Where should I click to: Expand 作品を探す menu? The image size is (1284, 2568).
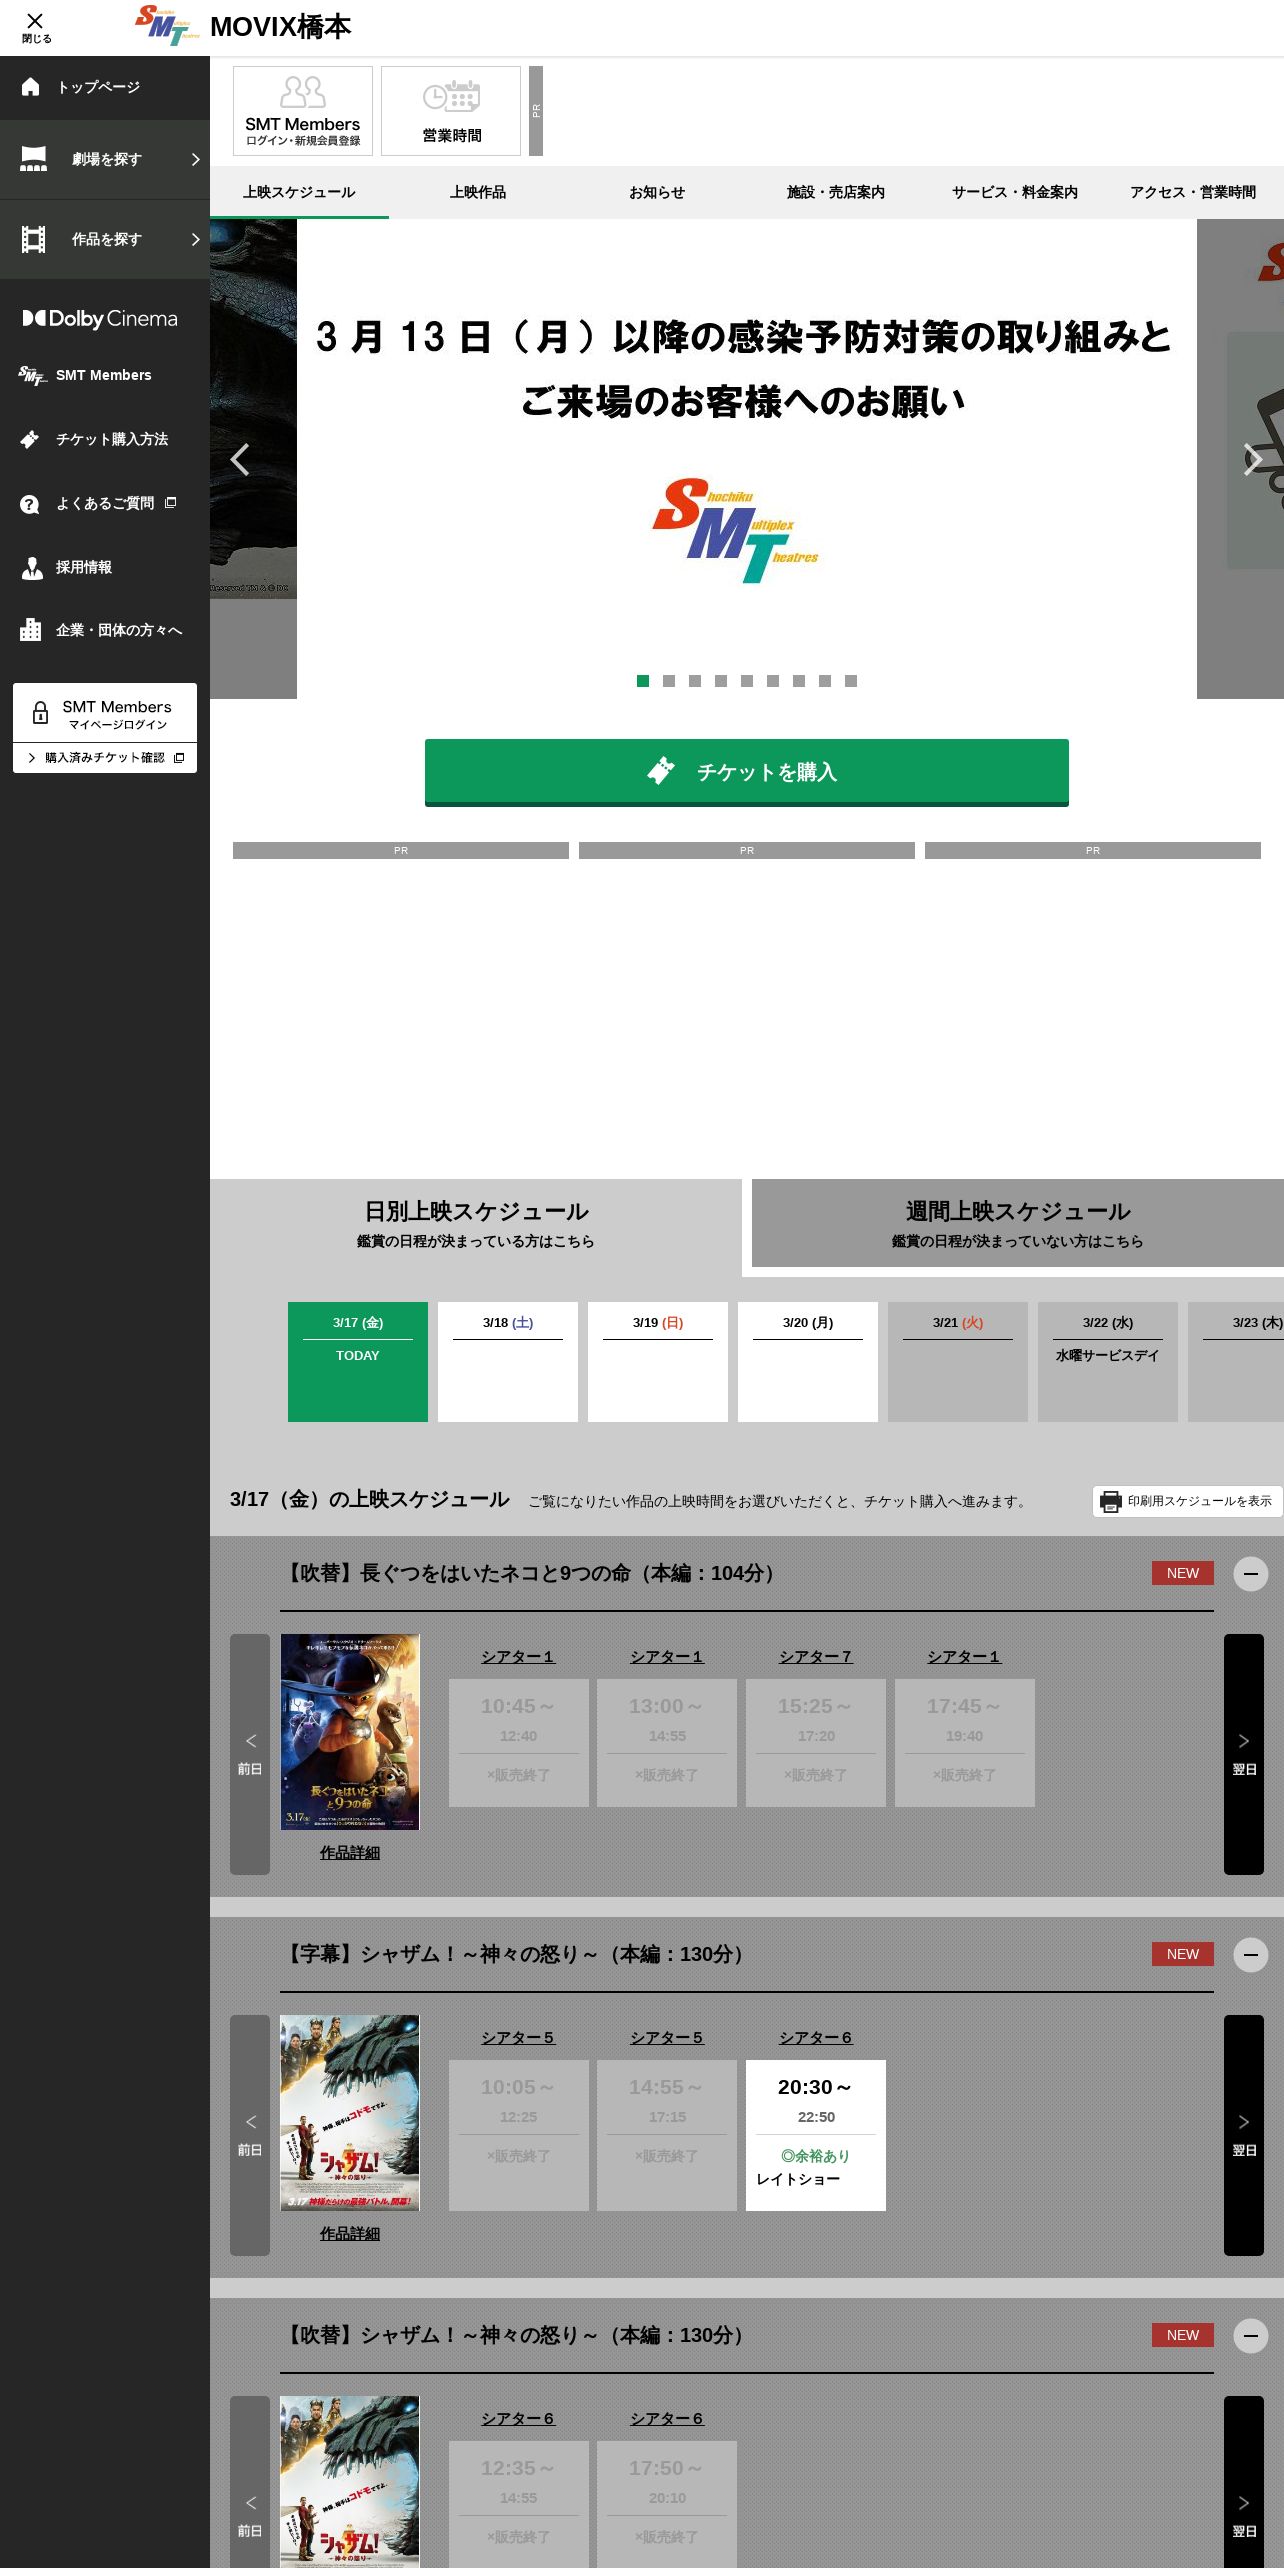coord(105,239)
